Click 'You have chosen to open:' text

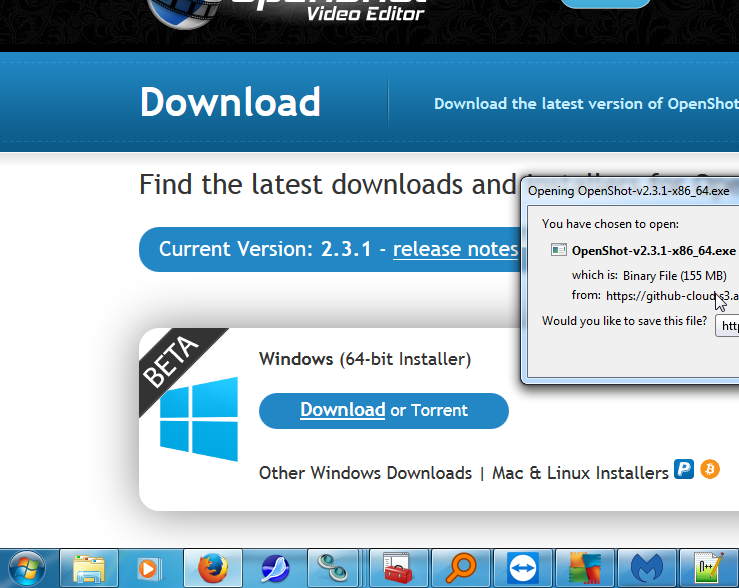click(610, 224)
